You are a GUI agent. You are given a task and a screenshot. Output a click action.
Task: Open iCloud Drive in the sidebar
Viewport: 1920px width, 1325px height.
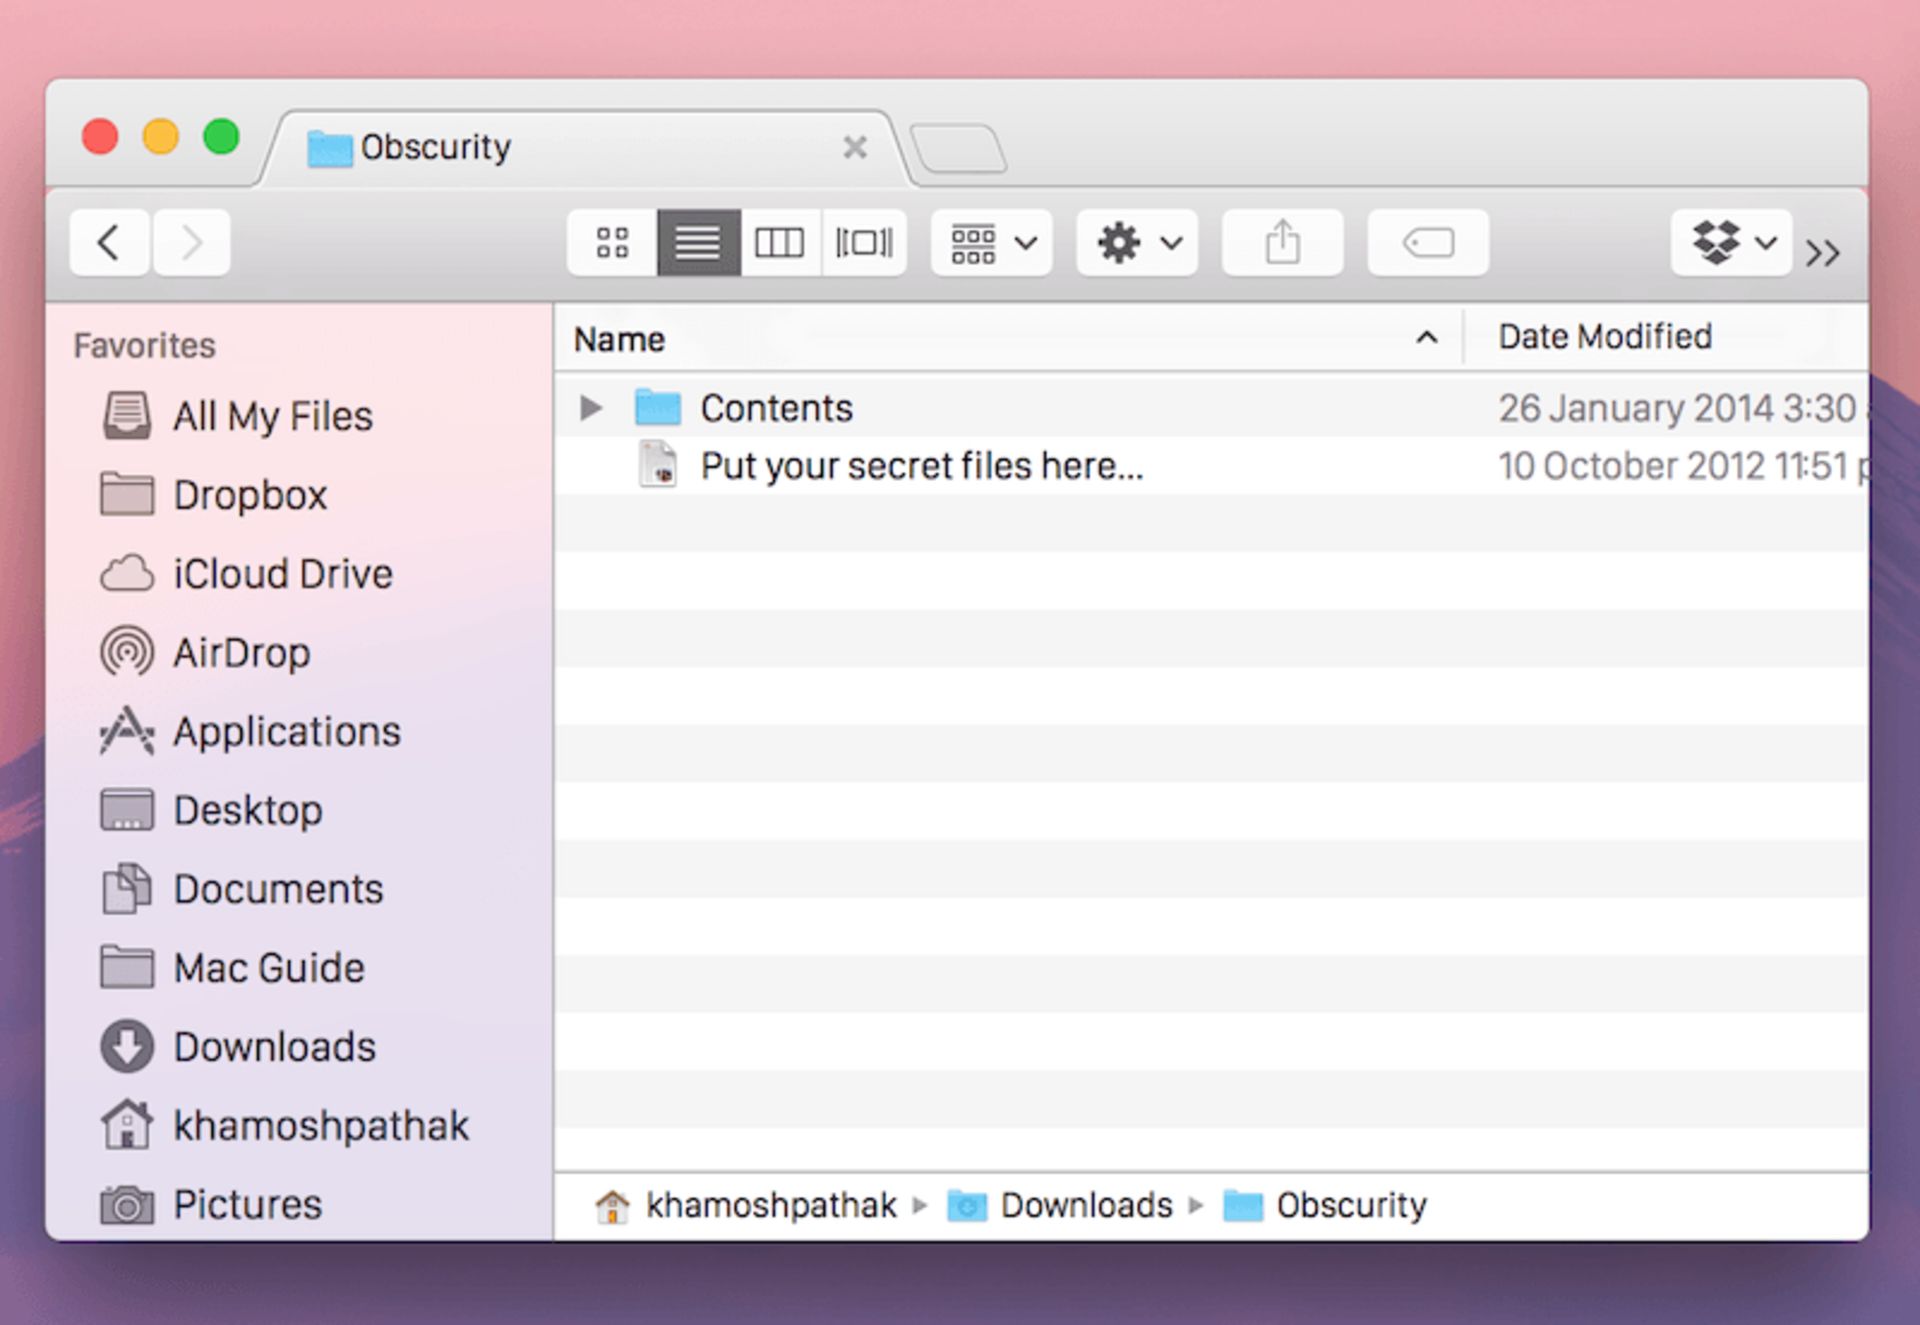(x=283, y=574)
